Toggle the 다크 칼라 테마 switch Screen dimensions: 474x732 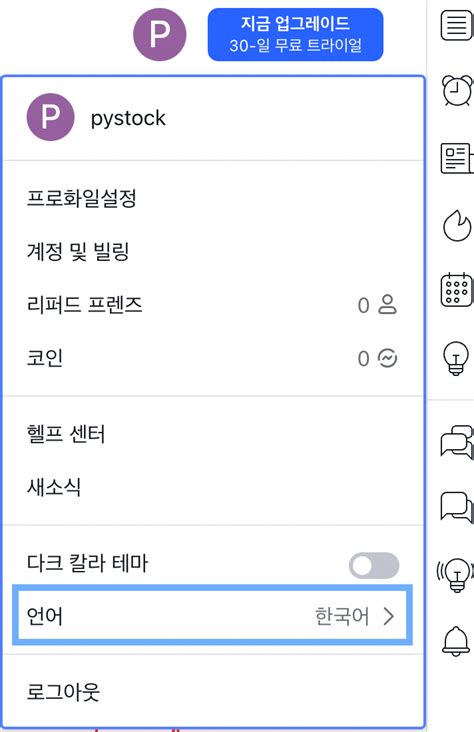pos(374,565)
